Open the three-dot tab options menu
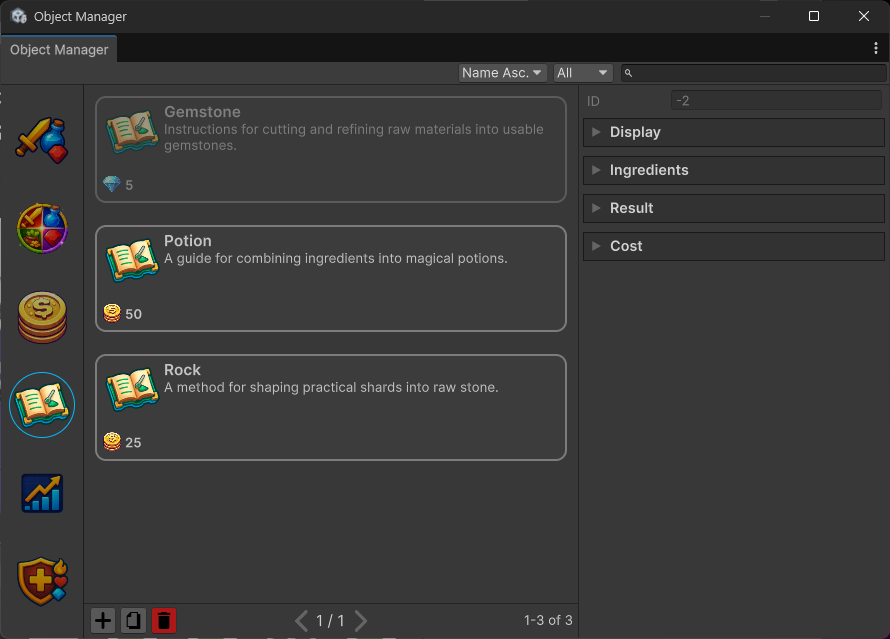The height and width of the screenshot is (639, 890). [876, 48]
